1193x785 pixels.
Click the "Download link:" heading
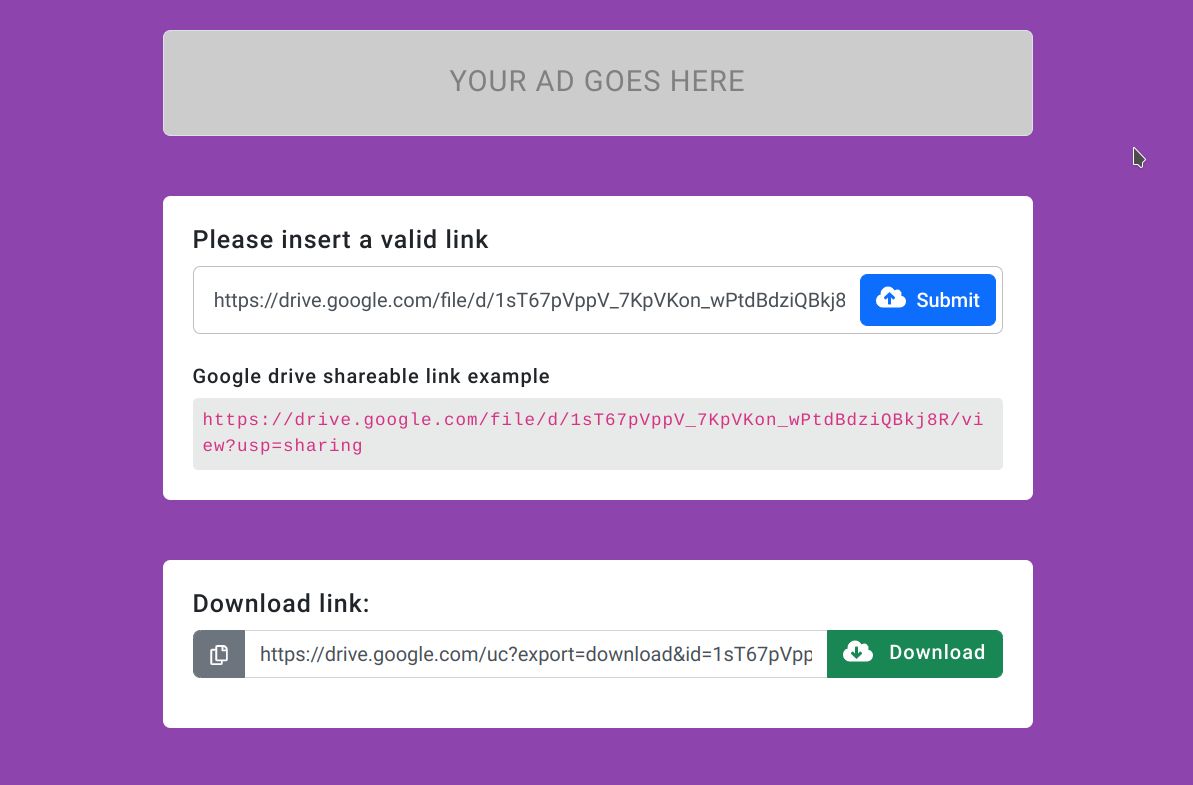tap(281, 604)
